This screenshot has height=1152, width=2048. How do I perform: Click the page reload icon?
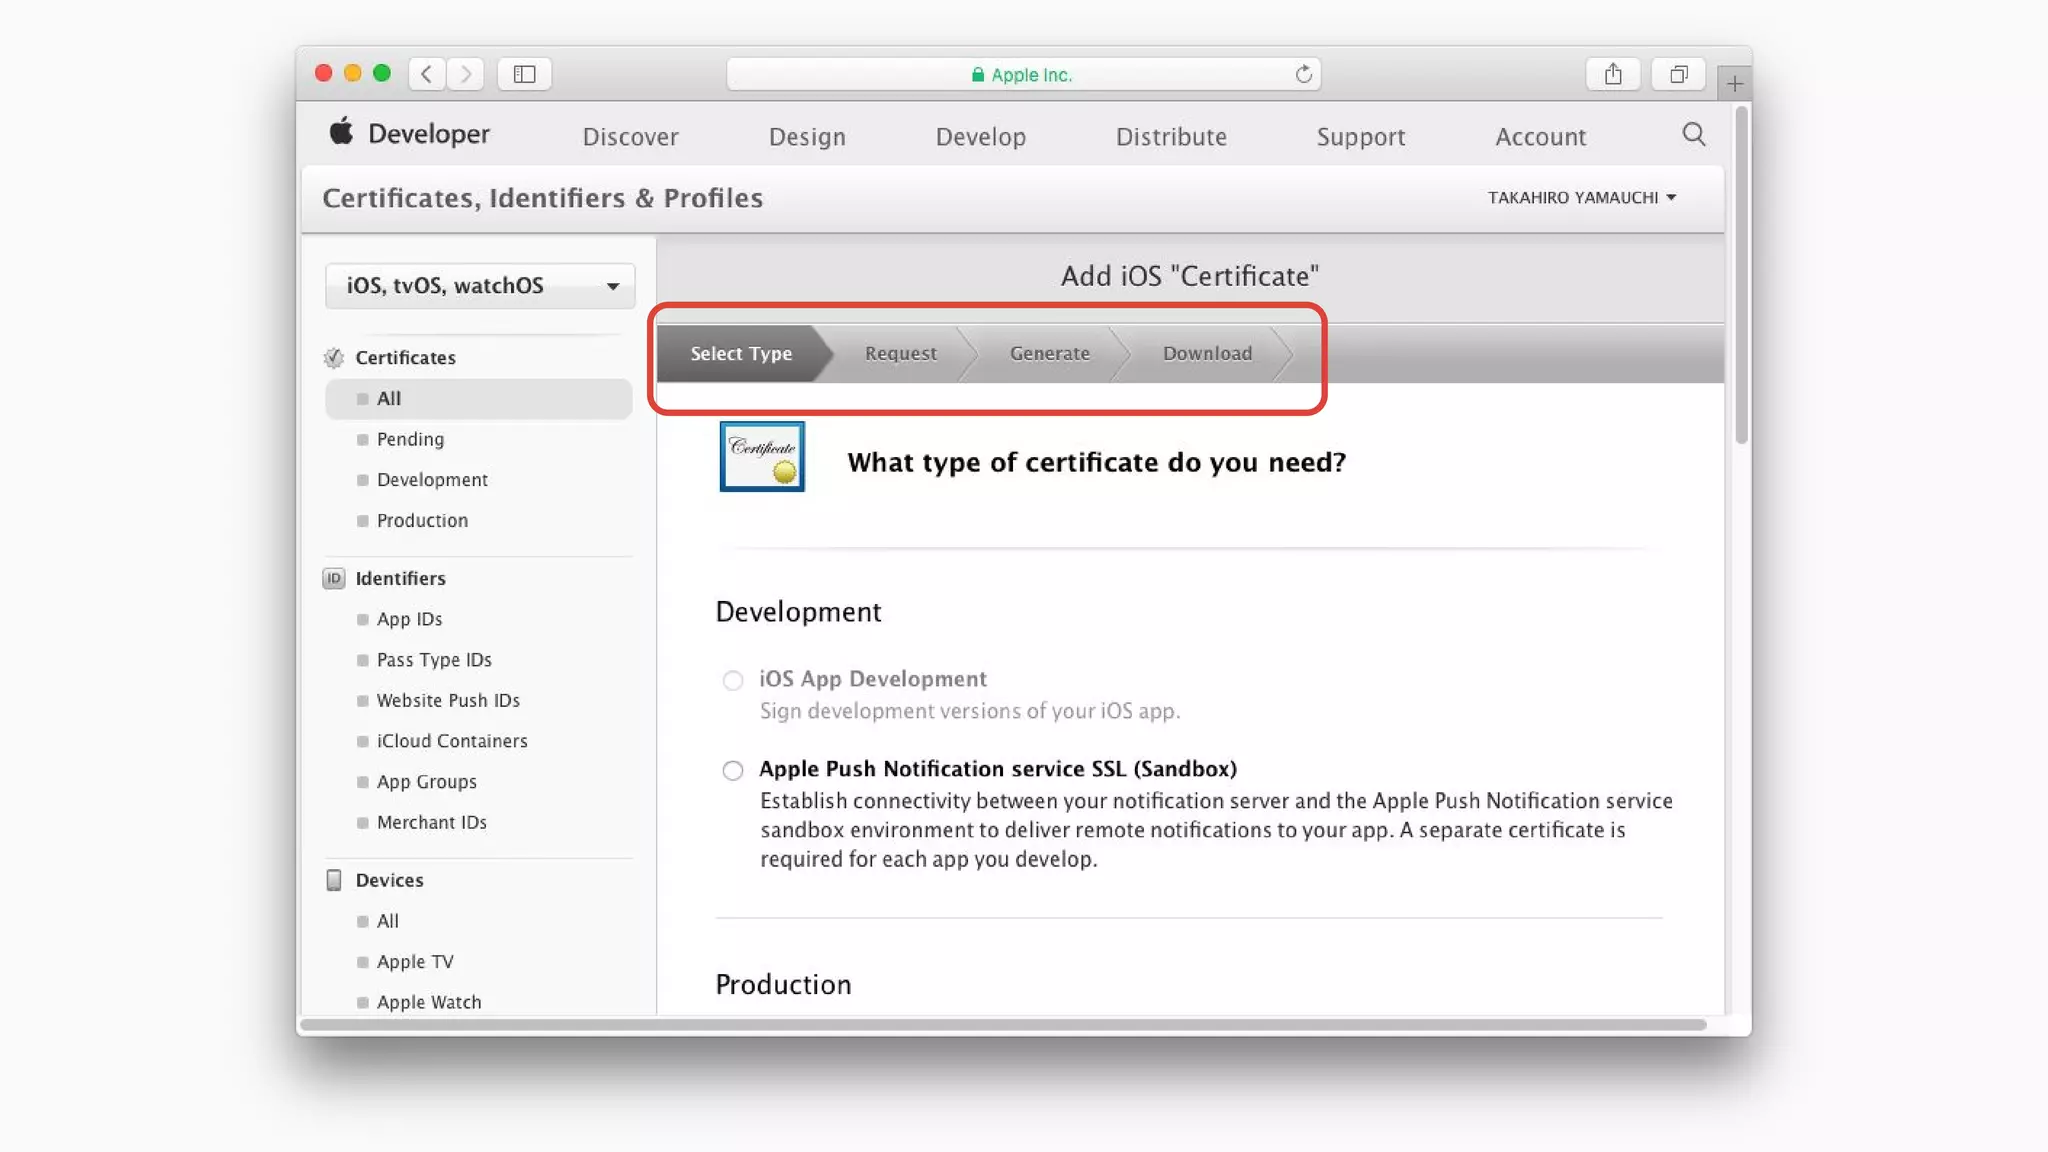(x=1303, y=74)
